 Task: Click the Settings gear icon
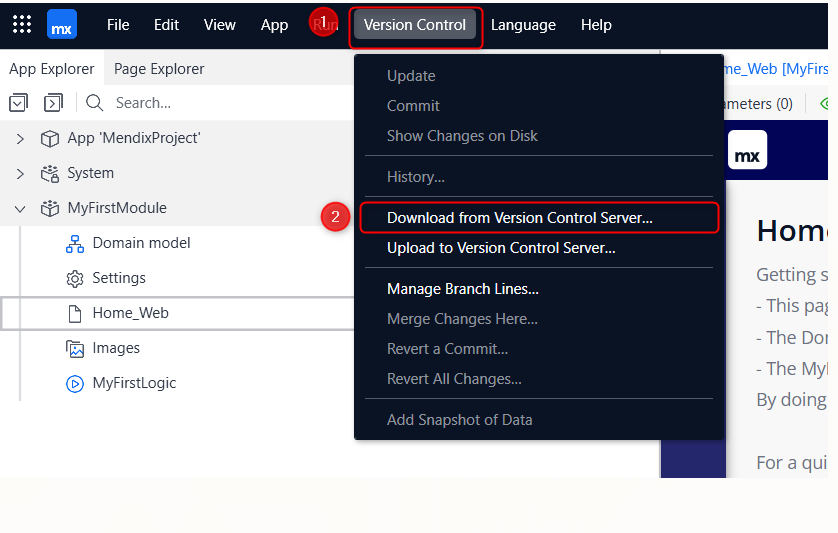pyautogui.click(x=75, y=279)
